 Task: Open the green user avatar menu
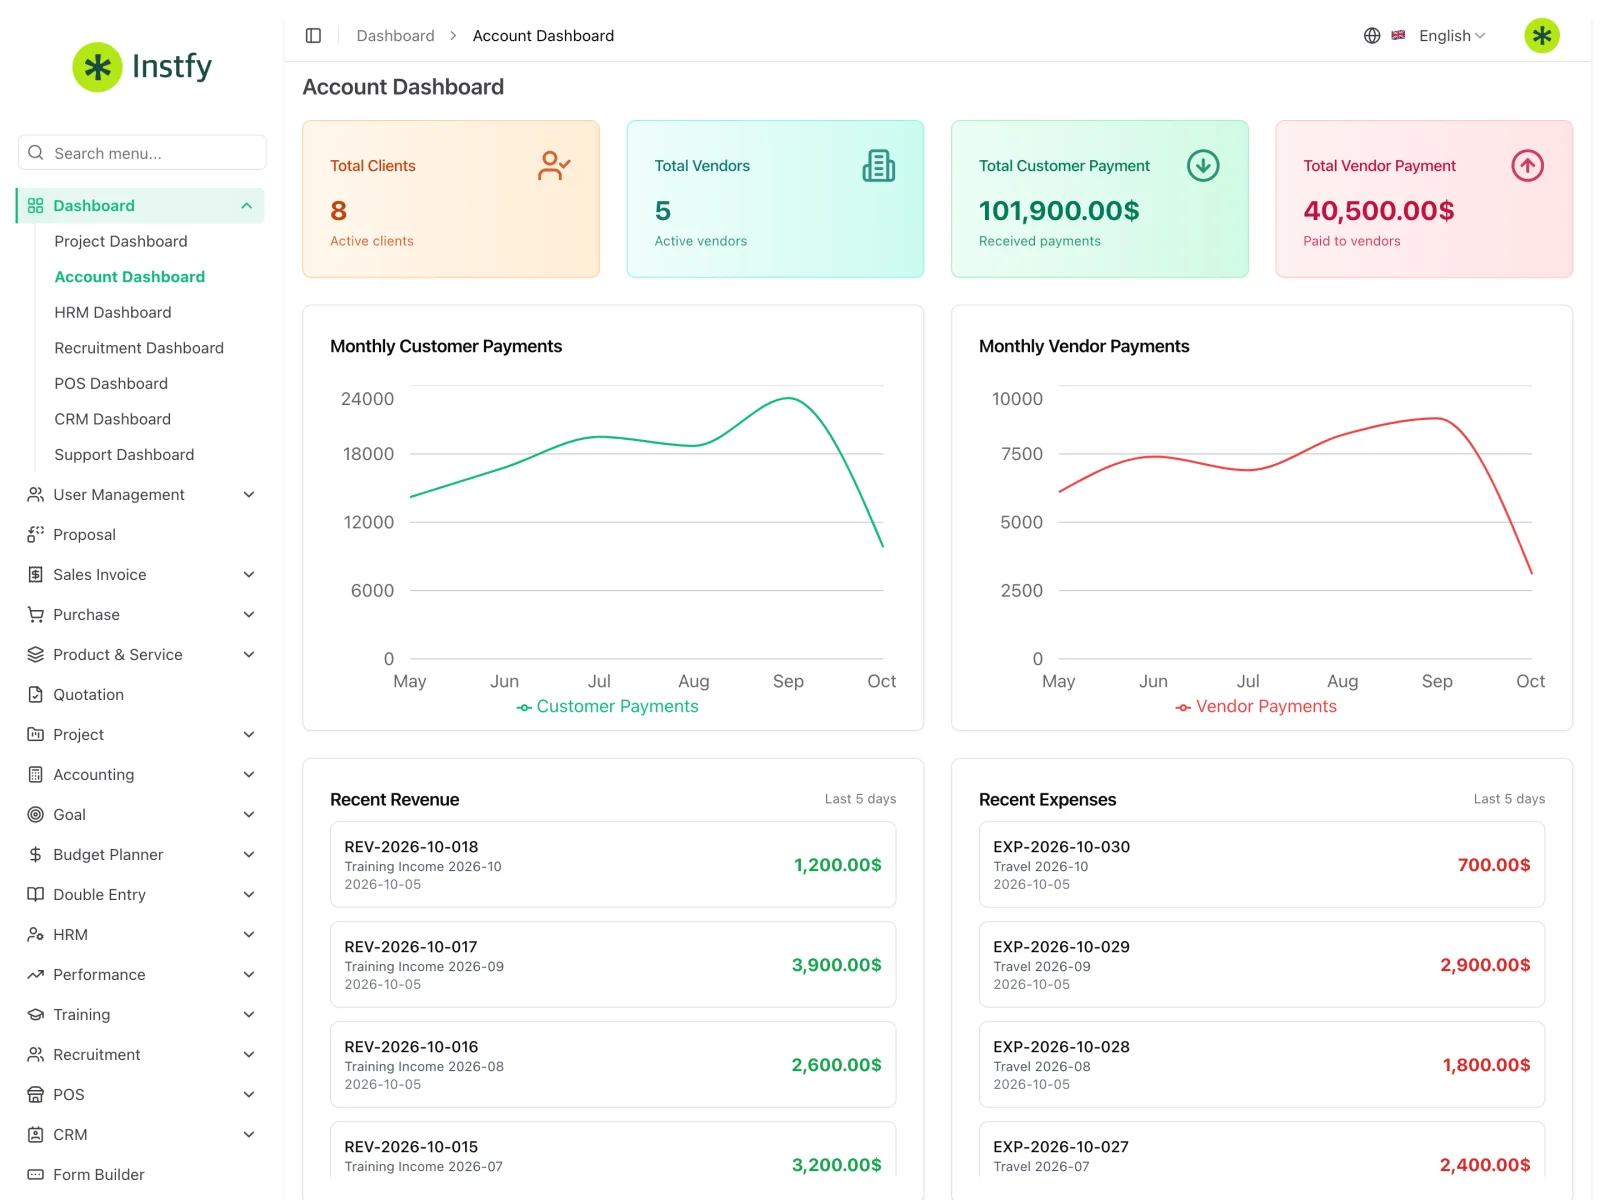(x=1542, y=36)
